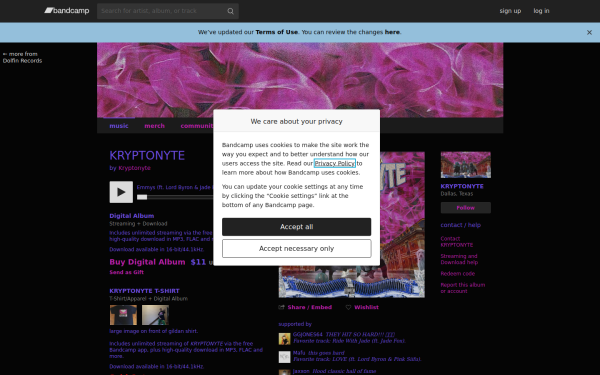Open Streaming and Download help
Viewport: 600px width, 375px height.
click(x=459, y=259)
